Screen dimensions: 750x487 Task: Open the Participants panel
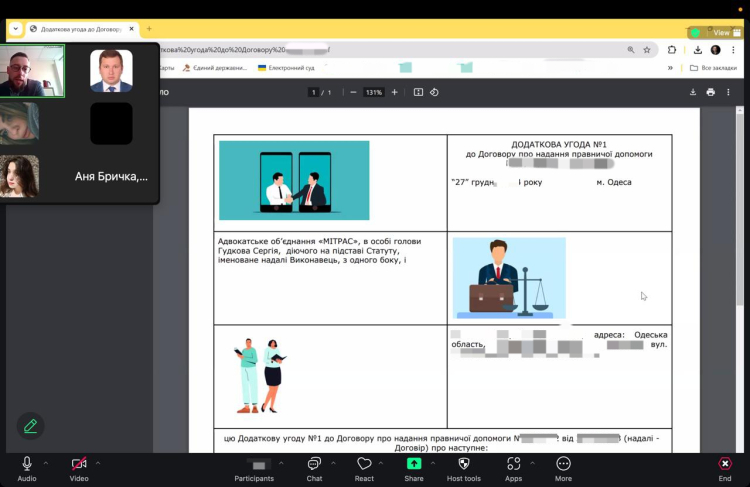click(x=254, y=466)
